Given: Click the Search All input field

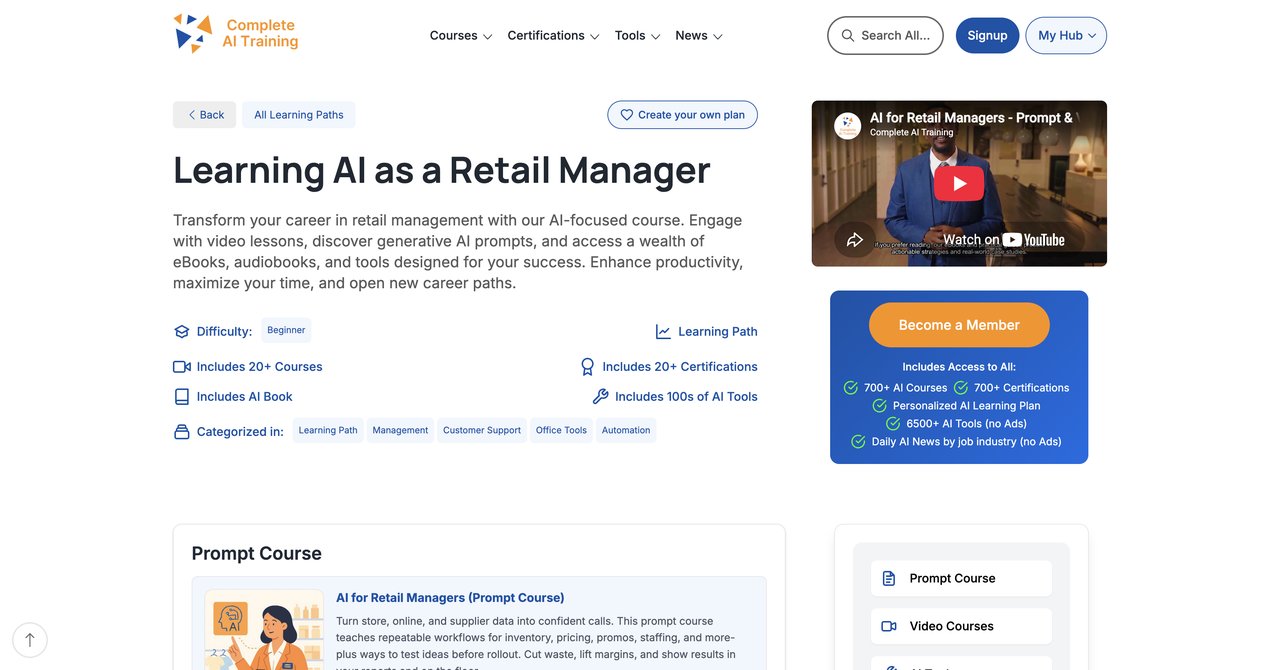Looking at the screenshot, I should click(x=885, y=35).
